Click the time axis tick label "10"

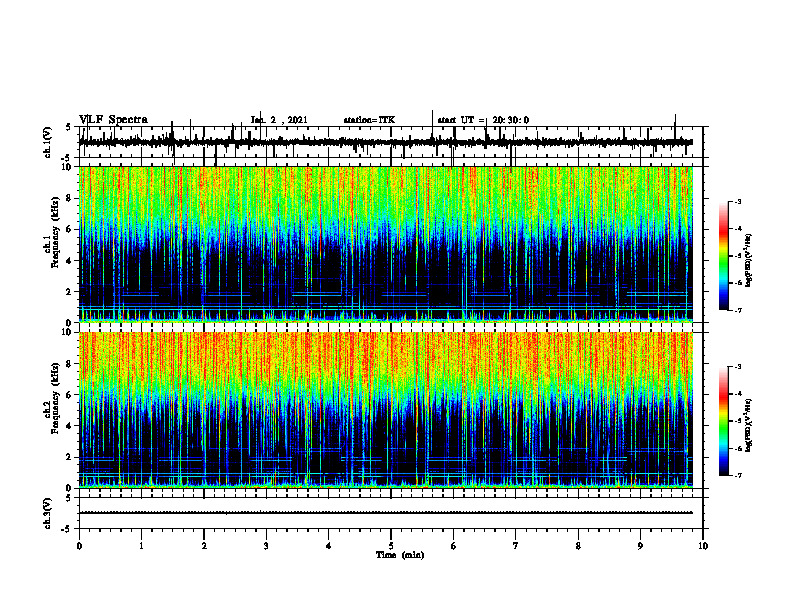pyautogui.click(x=703, y=546)
